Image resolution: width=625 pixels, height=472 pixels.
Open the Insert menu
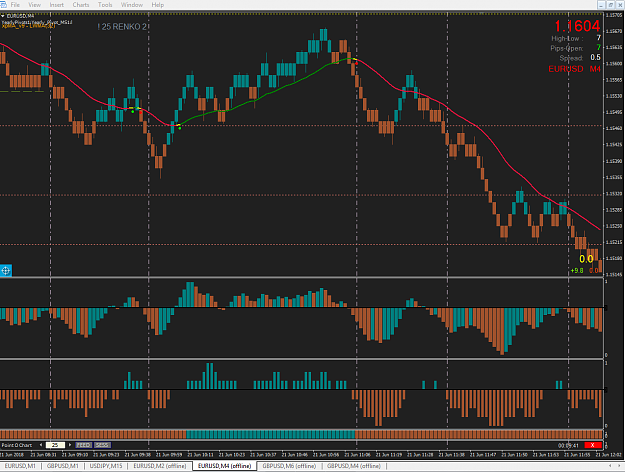(57, 5)
